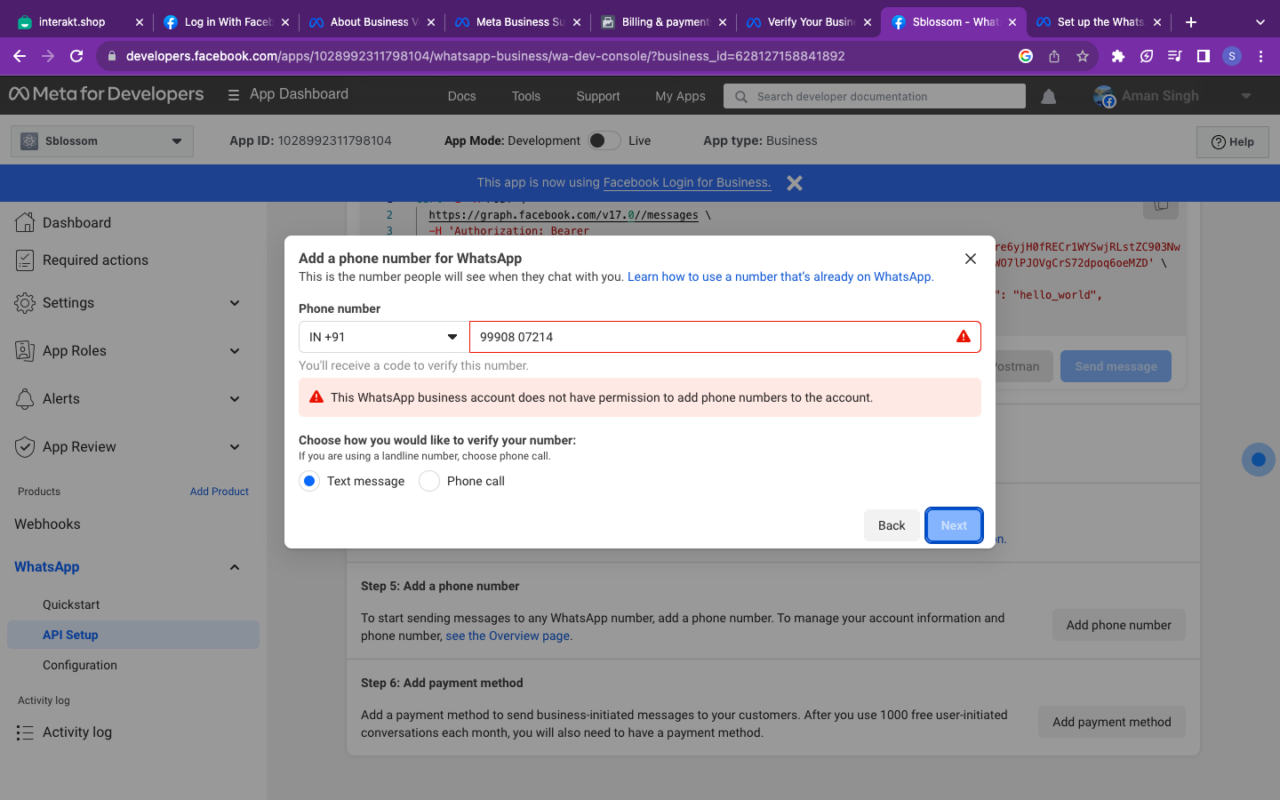Open the browser side panel icon
This screenshot has height=800, width=1280.
[x=1203, y=56]
